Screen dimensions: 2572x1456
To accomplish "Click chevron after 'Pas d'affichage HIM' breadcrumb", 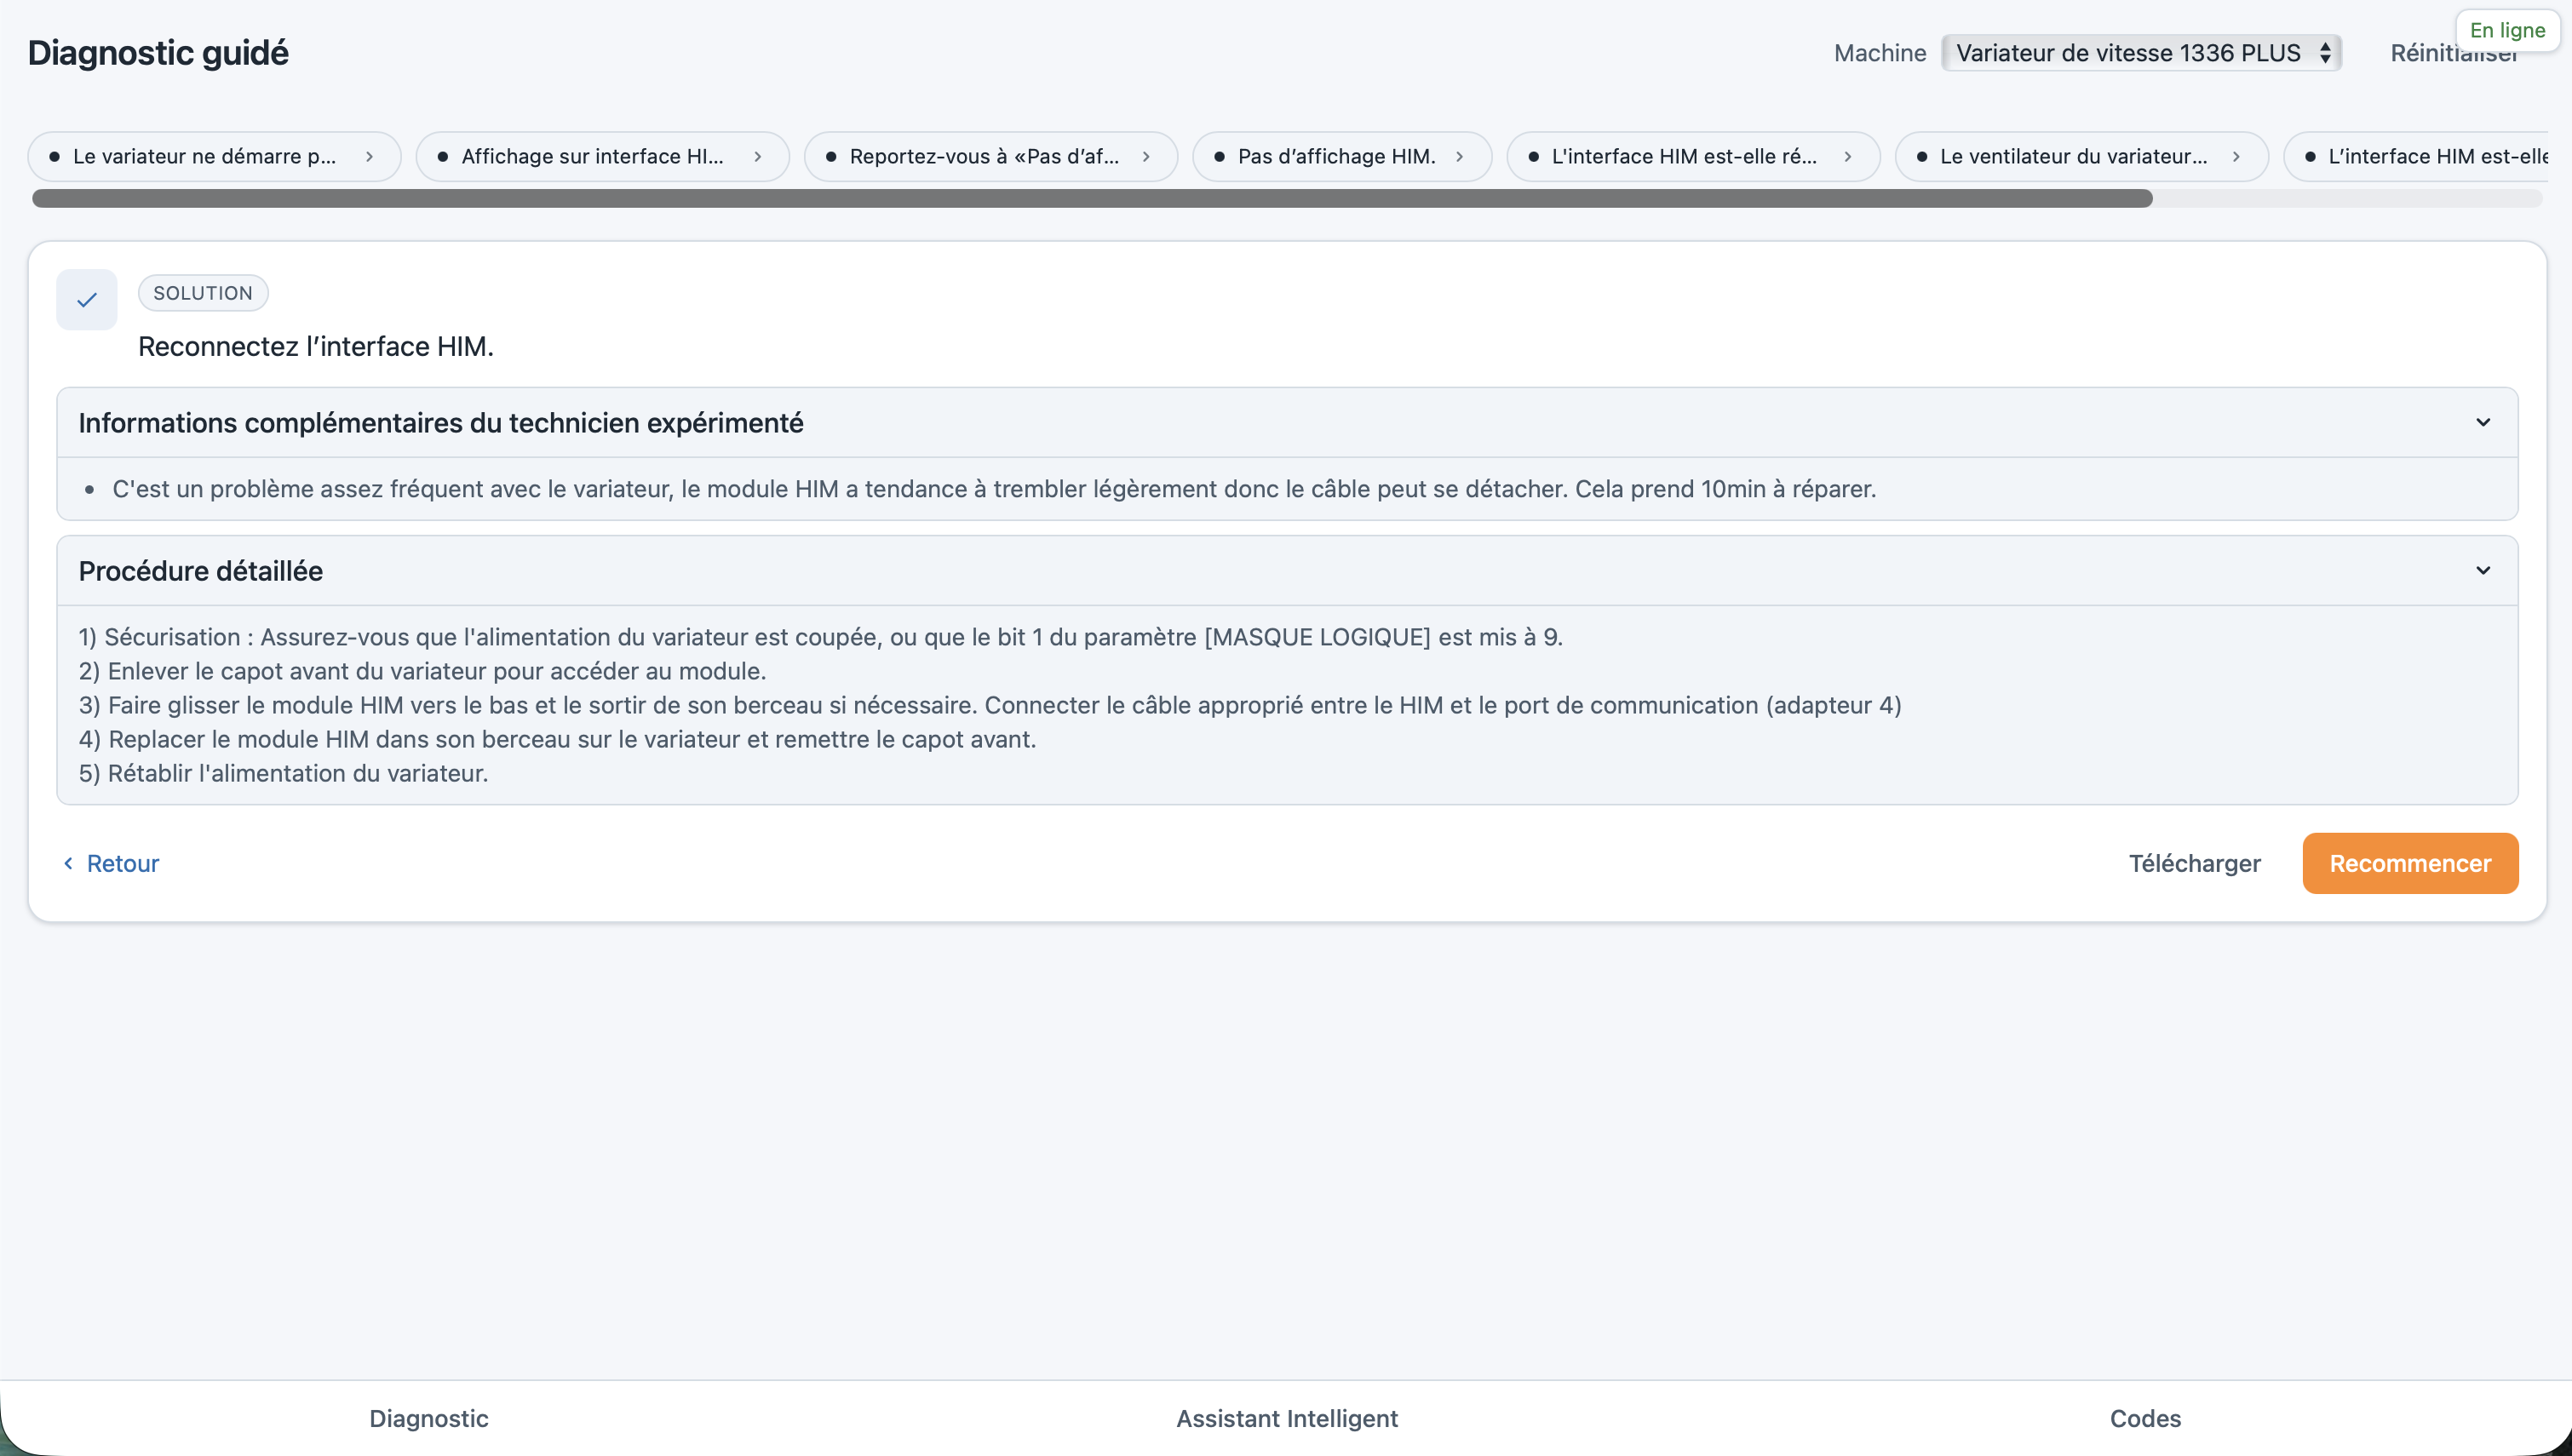I will [x=1459, y=156].
